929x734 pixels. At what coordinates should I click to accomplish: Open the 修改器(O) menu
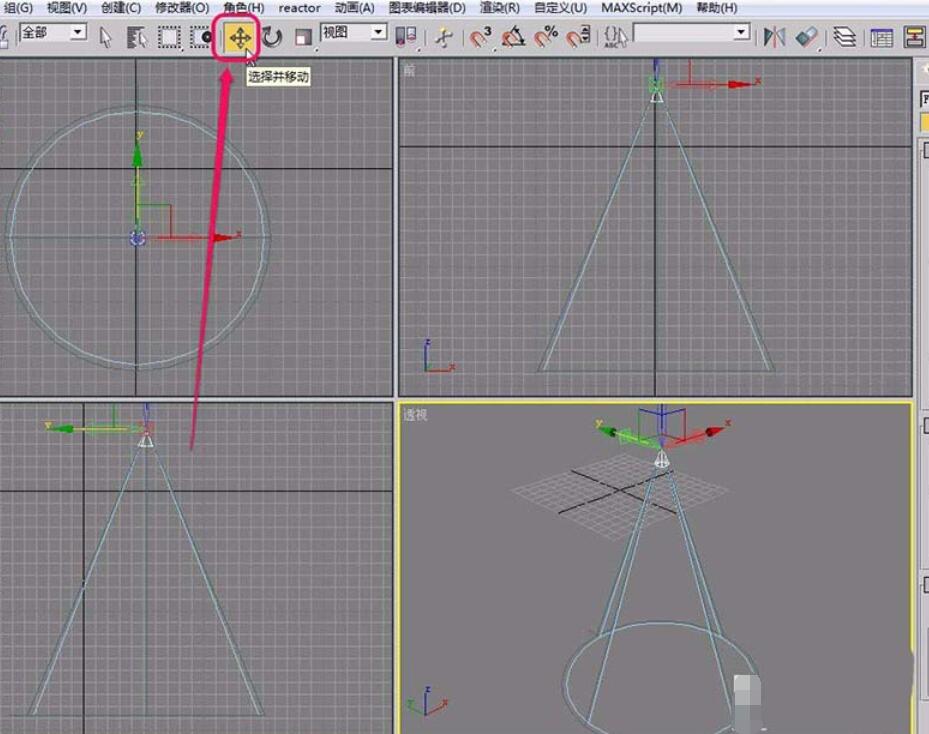pos(182,8)
